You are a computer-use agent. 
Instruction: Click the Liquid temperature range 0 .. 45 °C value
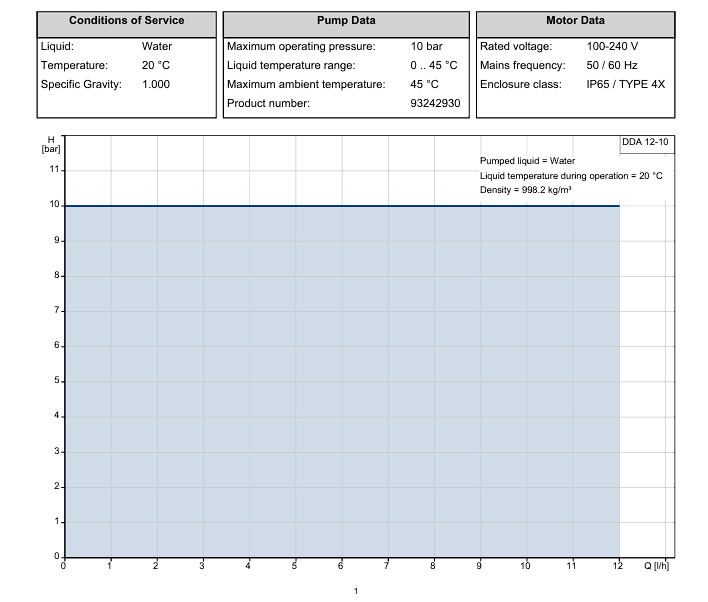[x=433, y=65]
